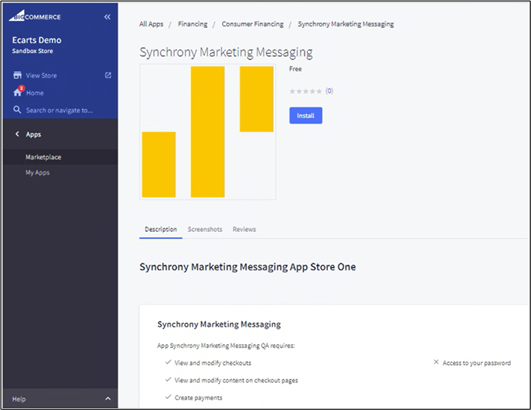531x410 pixels.
Task: Click Create payments text
Action: tap(198, 397)
